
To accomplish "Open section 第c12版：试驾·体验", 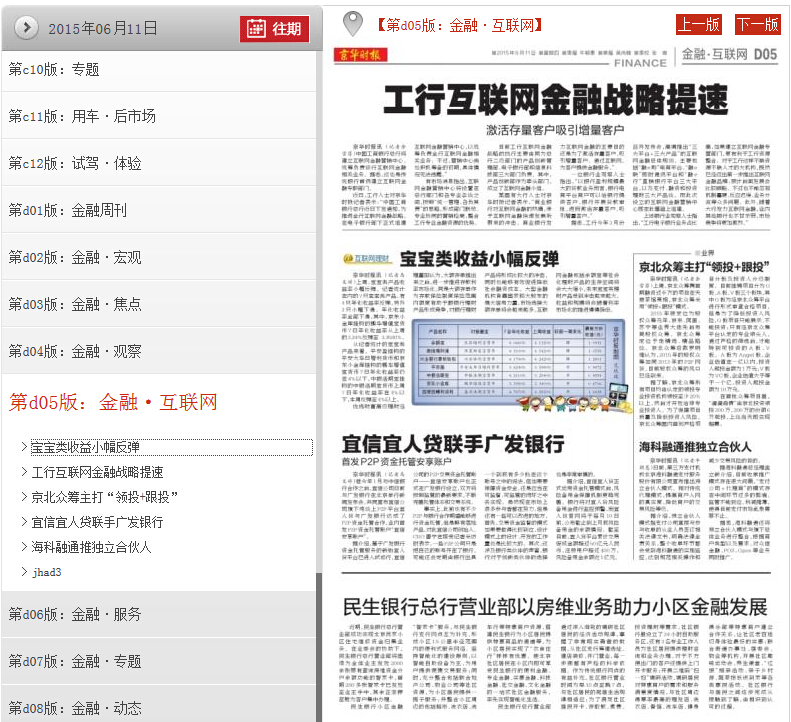I will [x=159, y=163].
